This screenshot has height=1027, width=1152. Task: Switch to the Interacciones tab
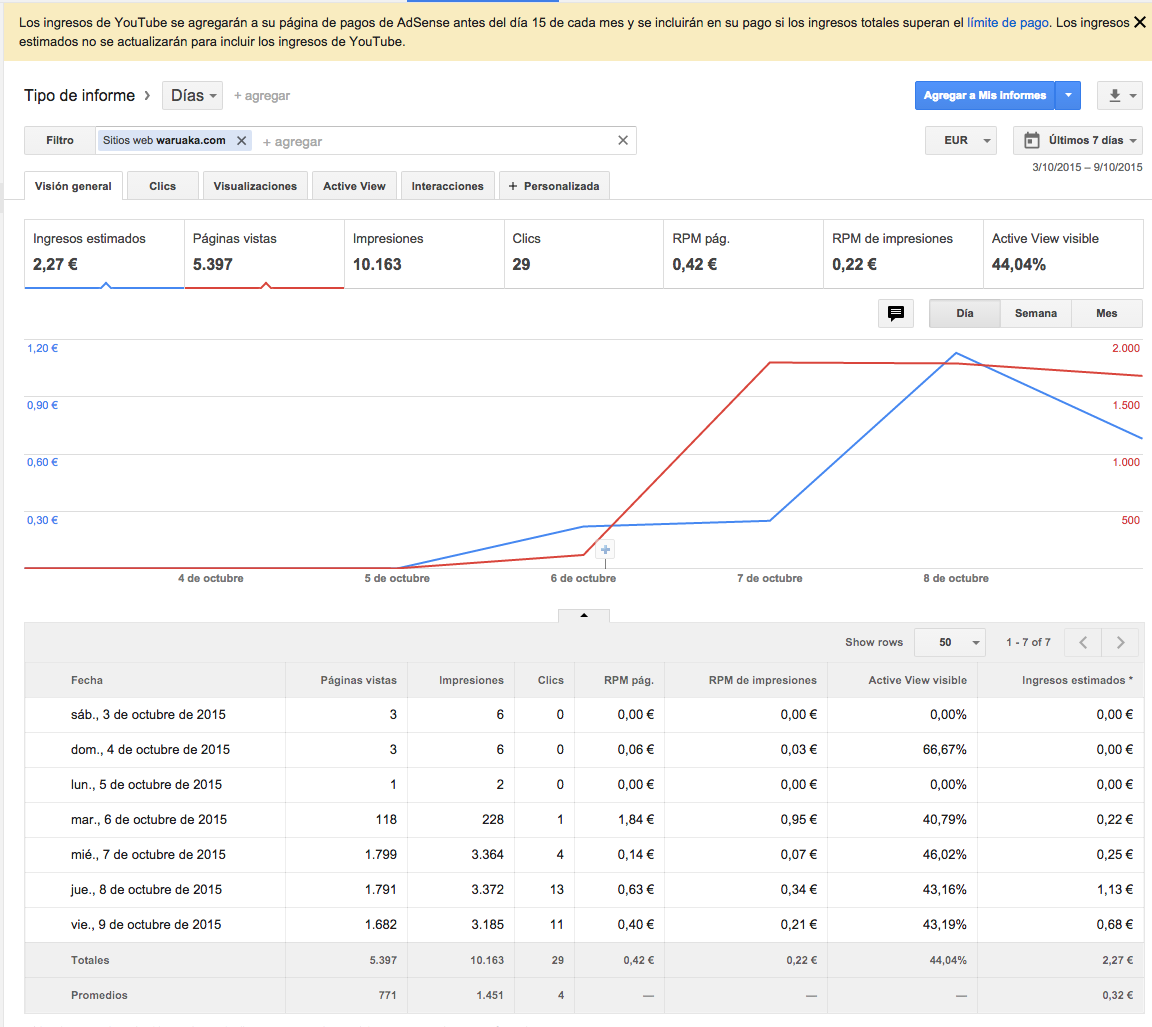447,186
